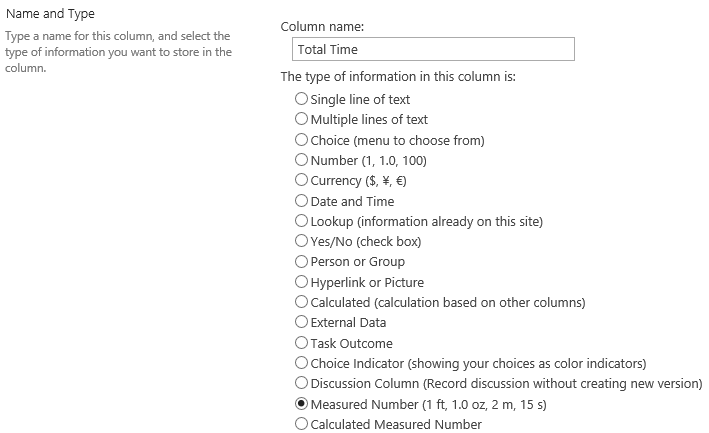Select the Currency column type

(301, 180)
